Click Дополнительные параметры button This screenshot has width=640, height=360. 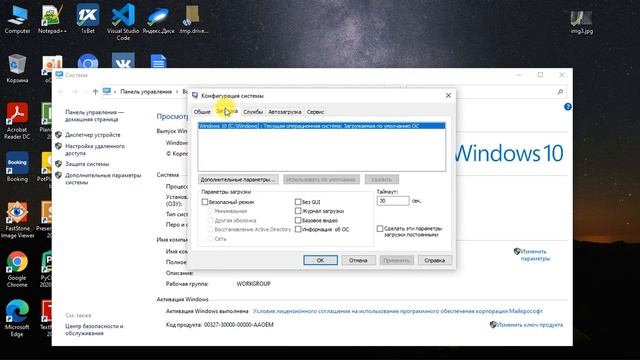pos(238,180)
